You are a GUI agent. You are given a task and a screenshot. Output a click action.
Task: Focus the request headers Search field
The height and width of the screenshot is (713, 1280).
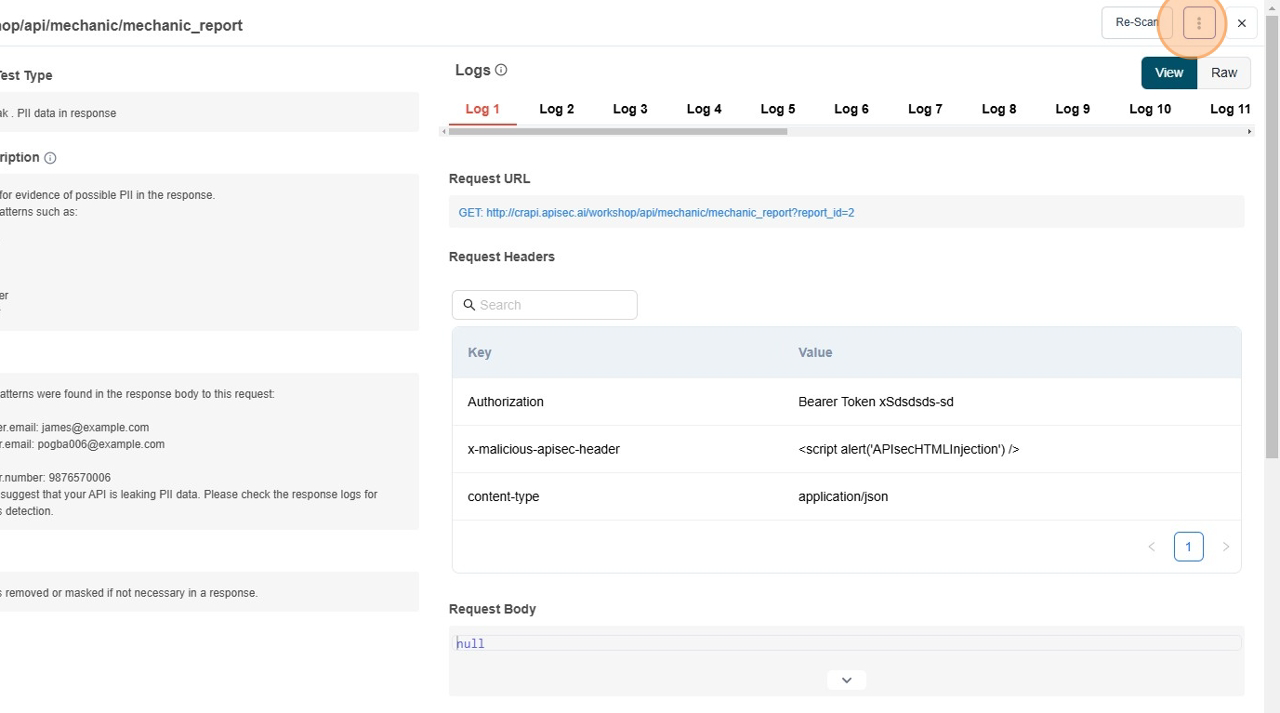click(x=555, y=305)
